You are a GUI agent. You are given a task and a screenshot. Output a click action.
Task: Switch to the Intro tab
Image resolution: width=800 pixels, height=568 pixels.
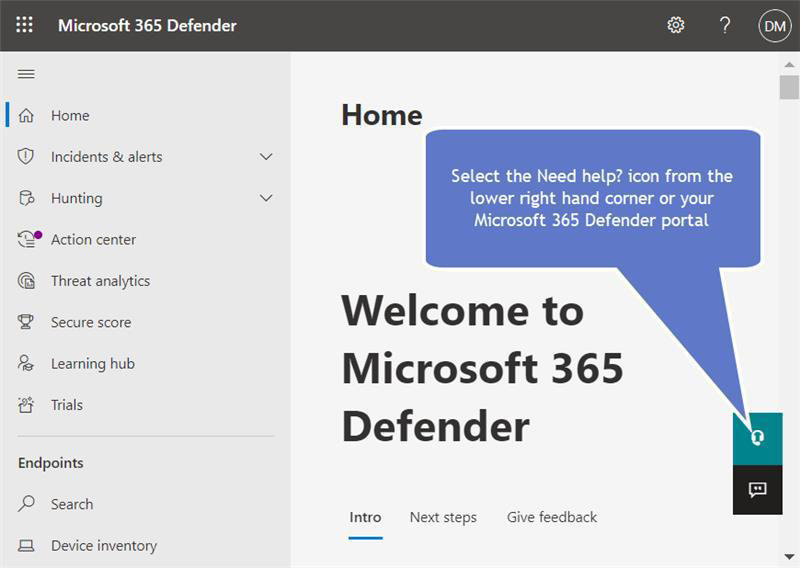[x=365, y=517]
